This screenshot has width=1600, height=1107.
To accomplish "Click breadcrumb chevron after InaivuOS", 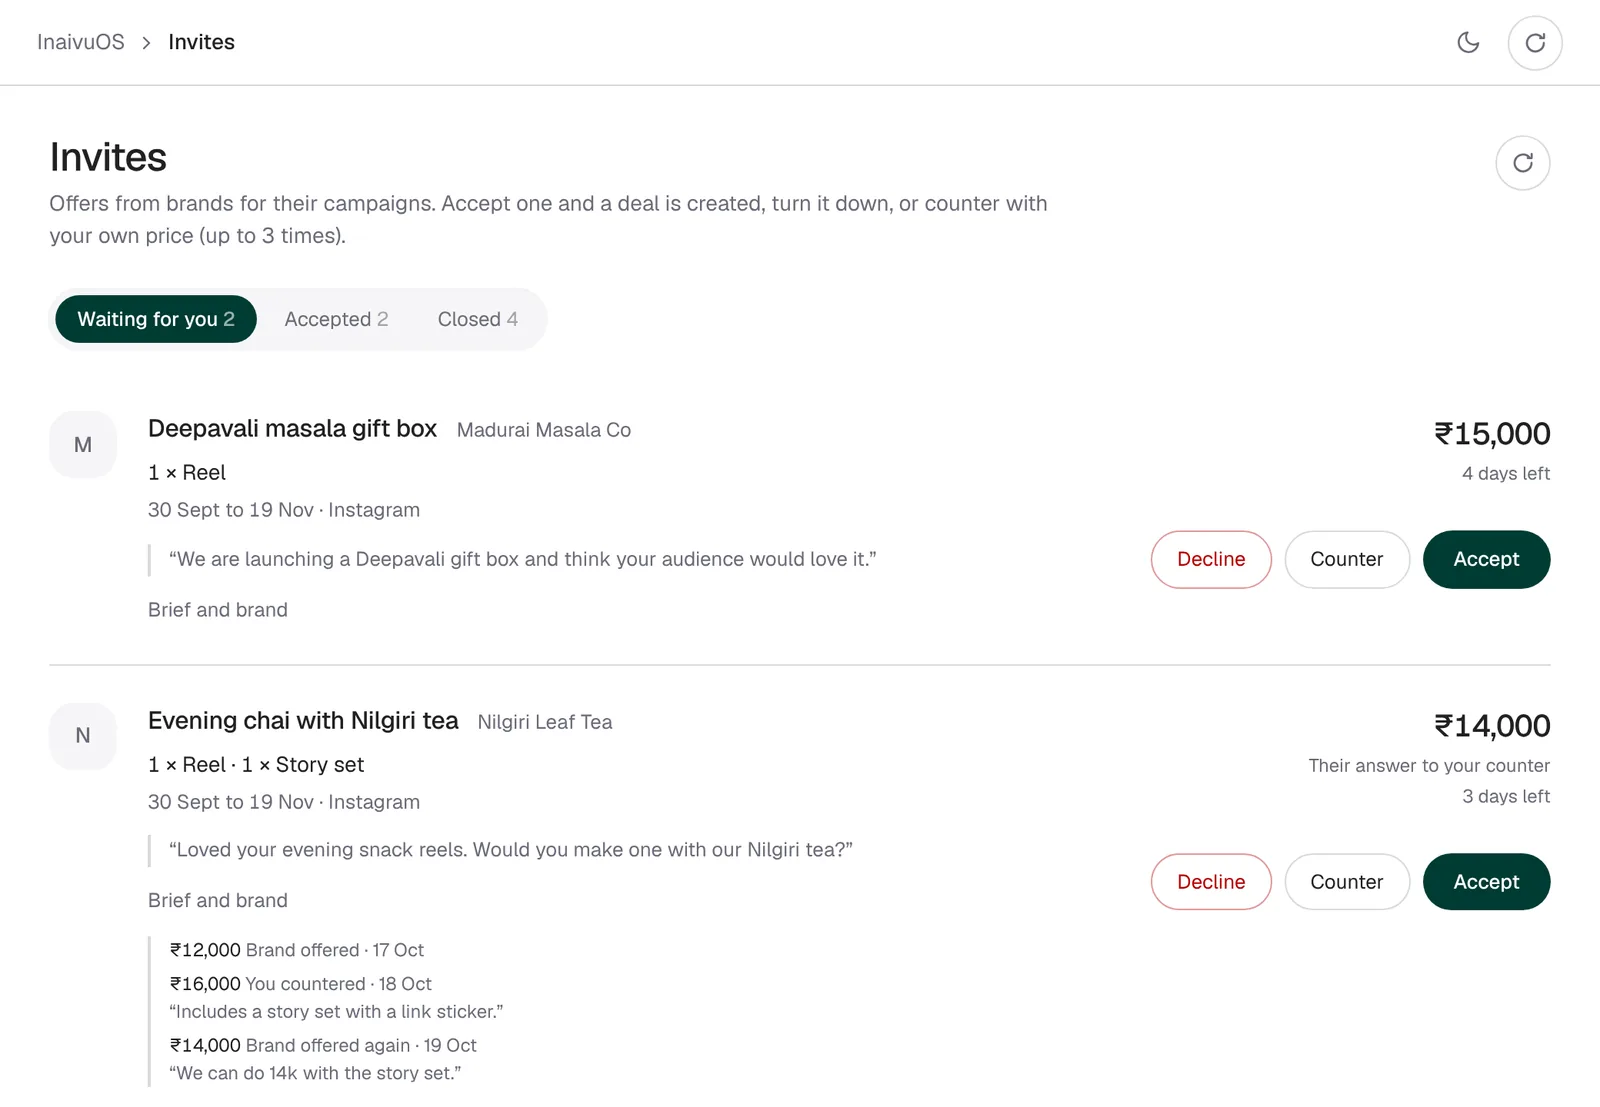I will pyautogui.click(x=146, y=42).
